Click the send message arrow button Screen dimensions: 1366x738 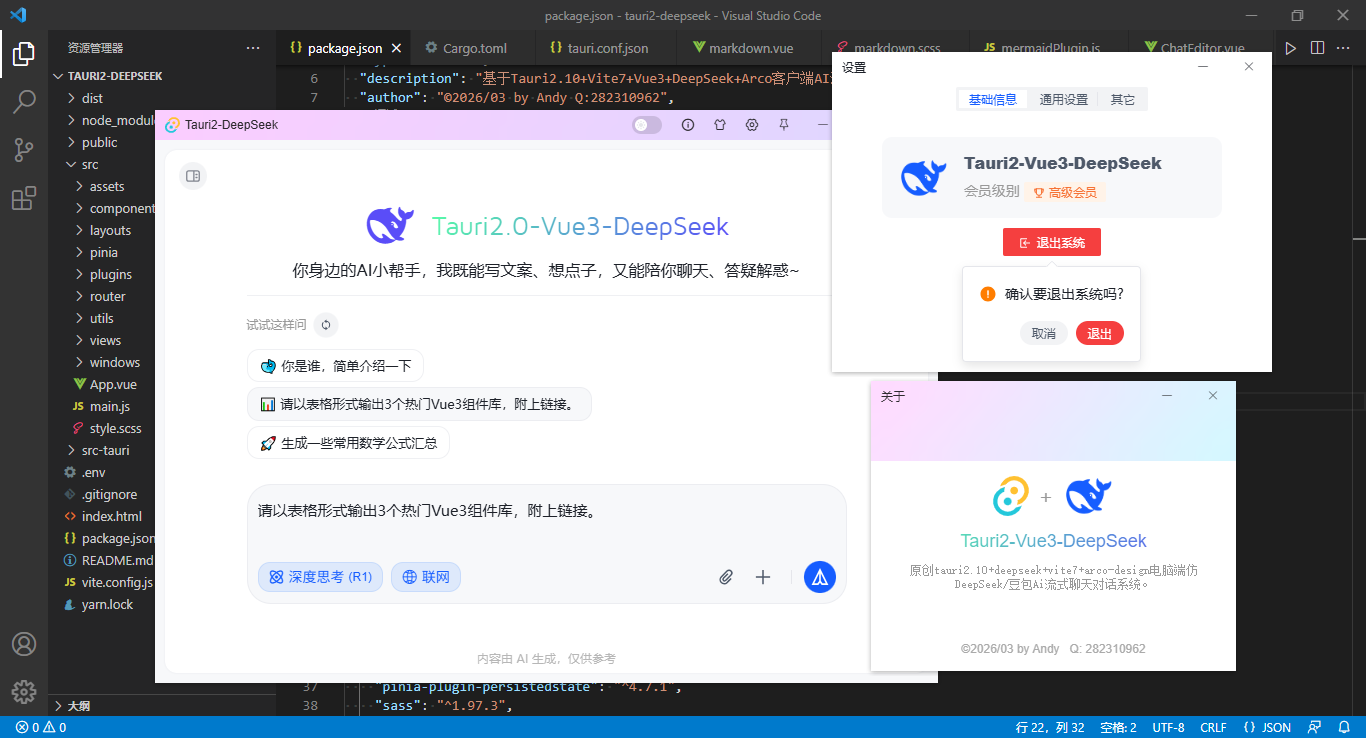click(819, 577)
